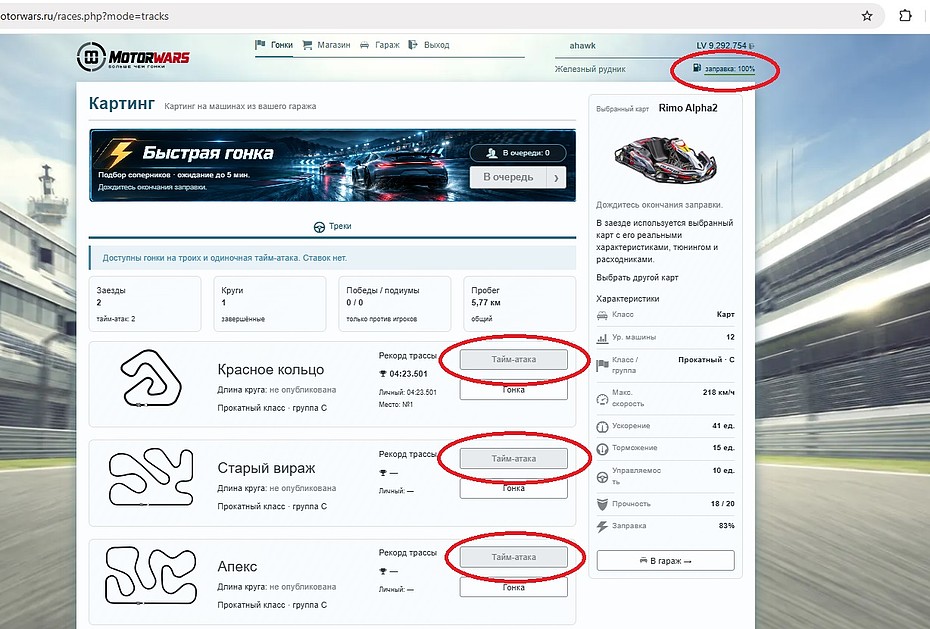The image size is (930, 629).
Task: Click the steering wheel icon beside Управляемость
Action: point(602,477)
